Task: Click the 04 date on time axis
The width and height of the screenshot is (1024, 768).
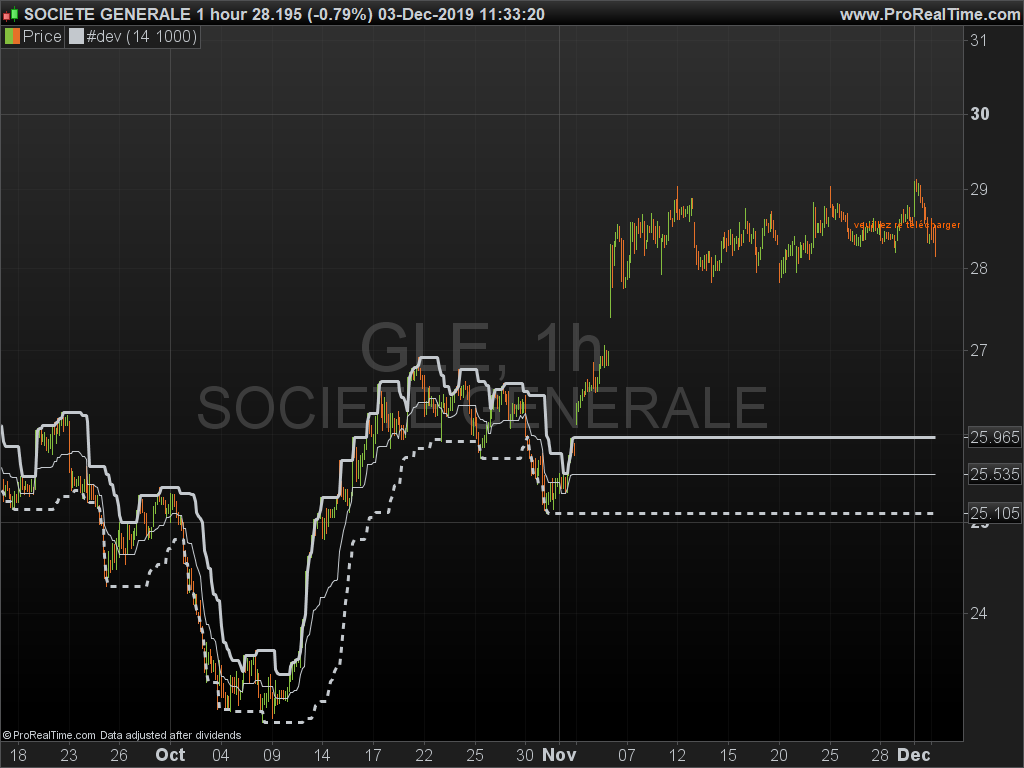Action: coord(221,756)
